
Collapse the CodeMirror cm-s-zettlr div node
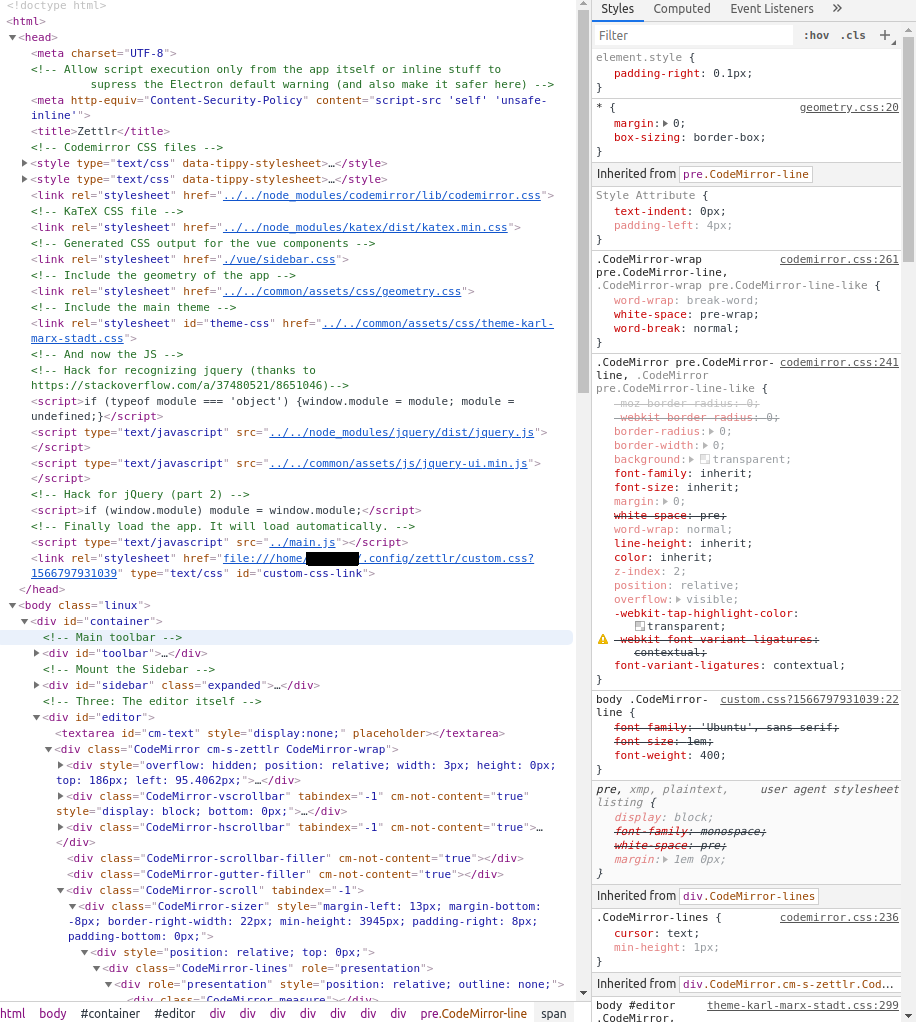point(48,750)
